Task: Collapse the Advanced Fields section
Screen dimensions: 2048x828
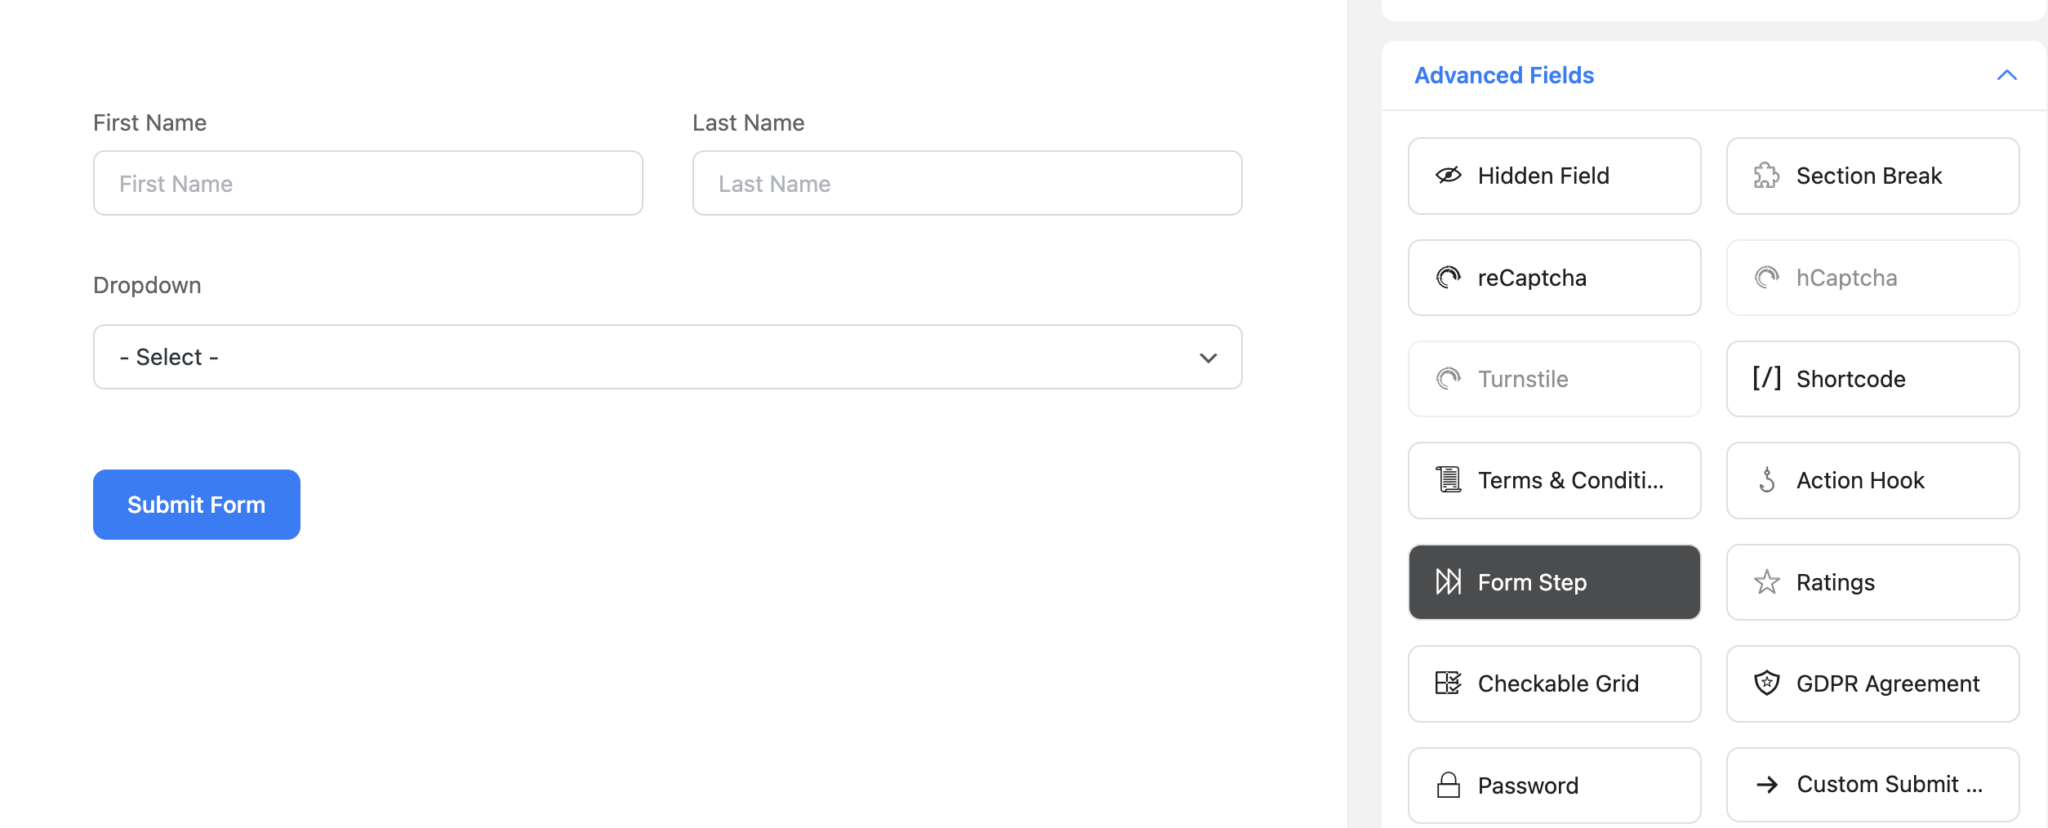Action: coord(2006,75)
